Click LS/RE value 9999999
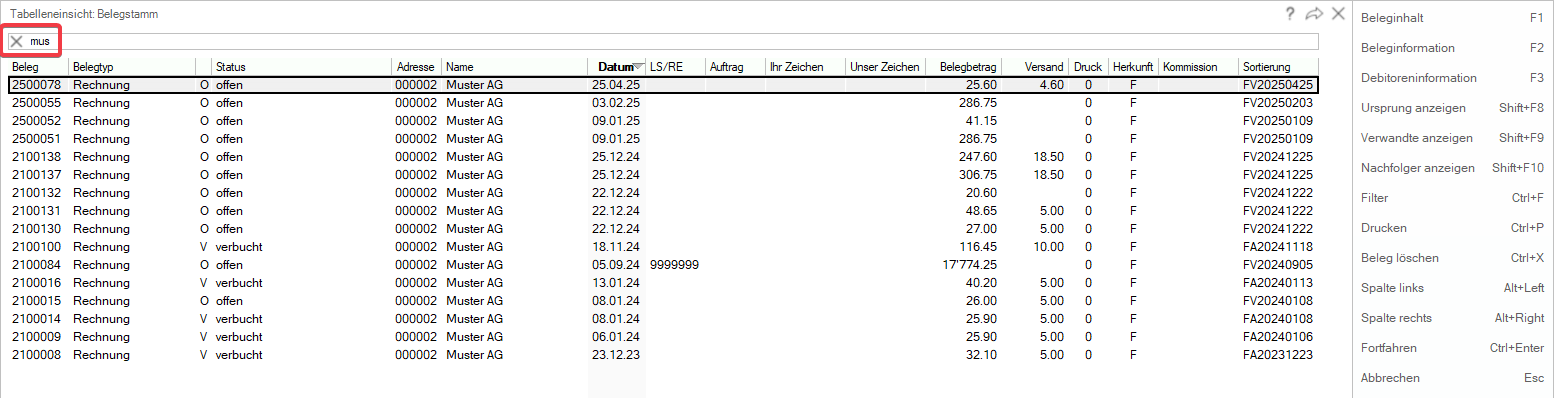1554x398 pixels. [x=674, y=265]
